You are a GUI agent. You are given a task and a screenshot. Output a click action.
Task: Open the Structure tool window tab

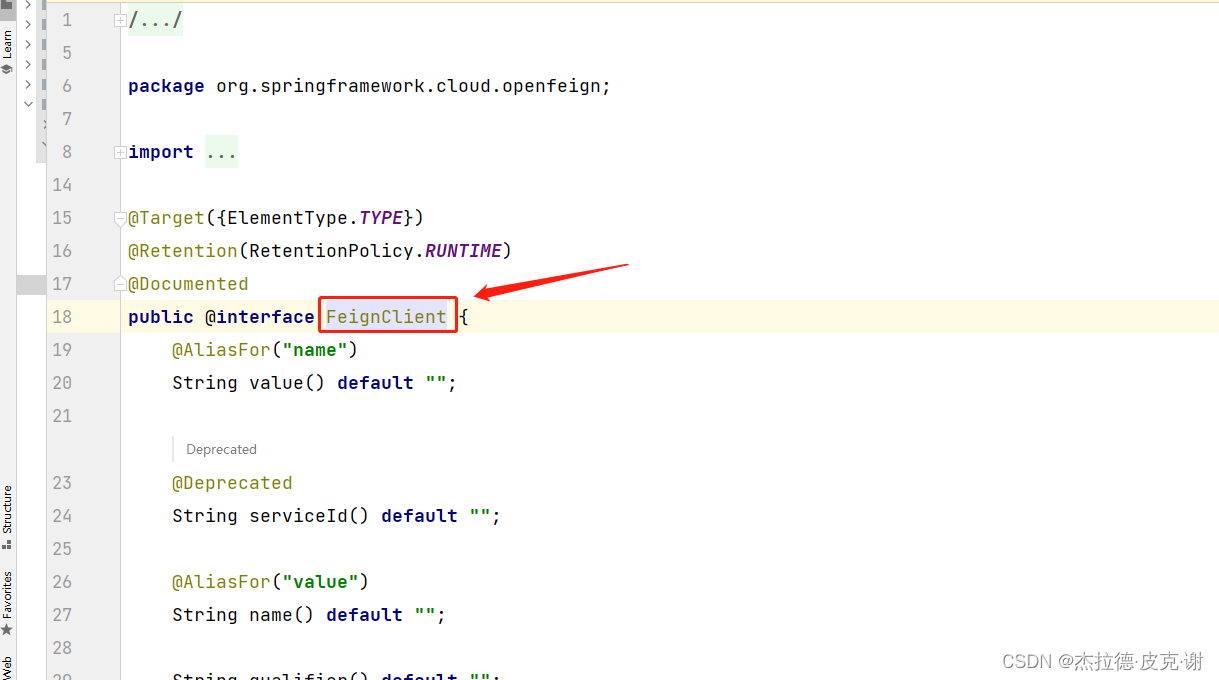pyautogui.click(x=7, y=510)
